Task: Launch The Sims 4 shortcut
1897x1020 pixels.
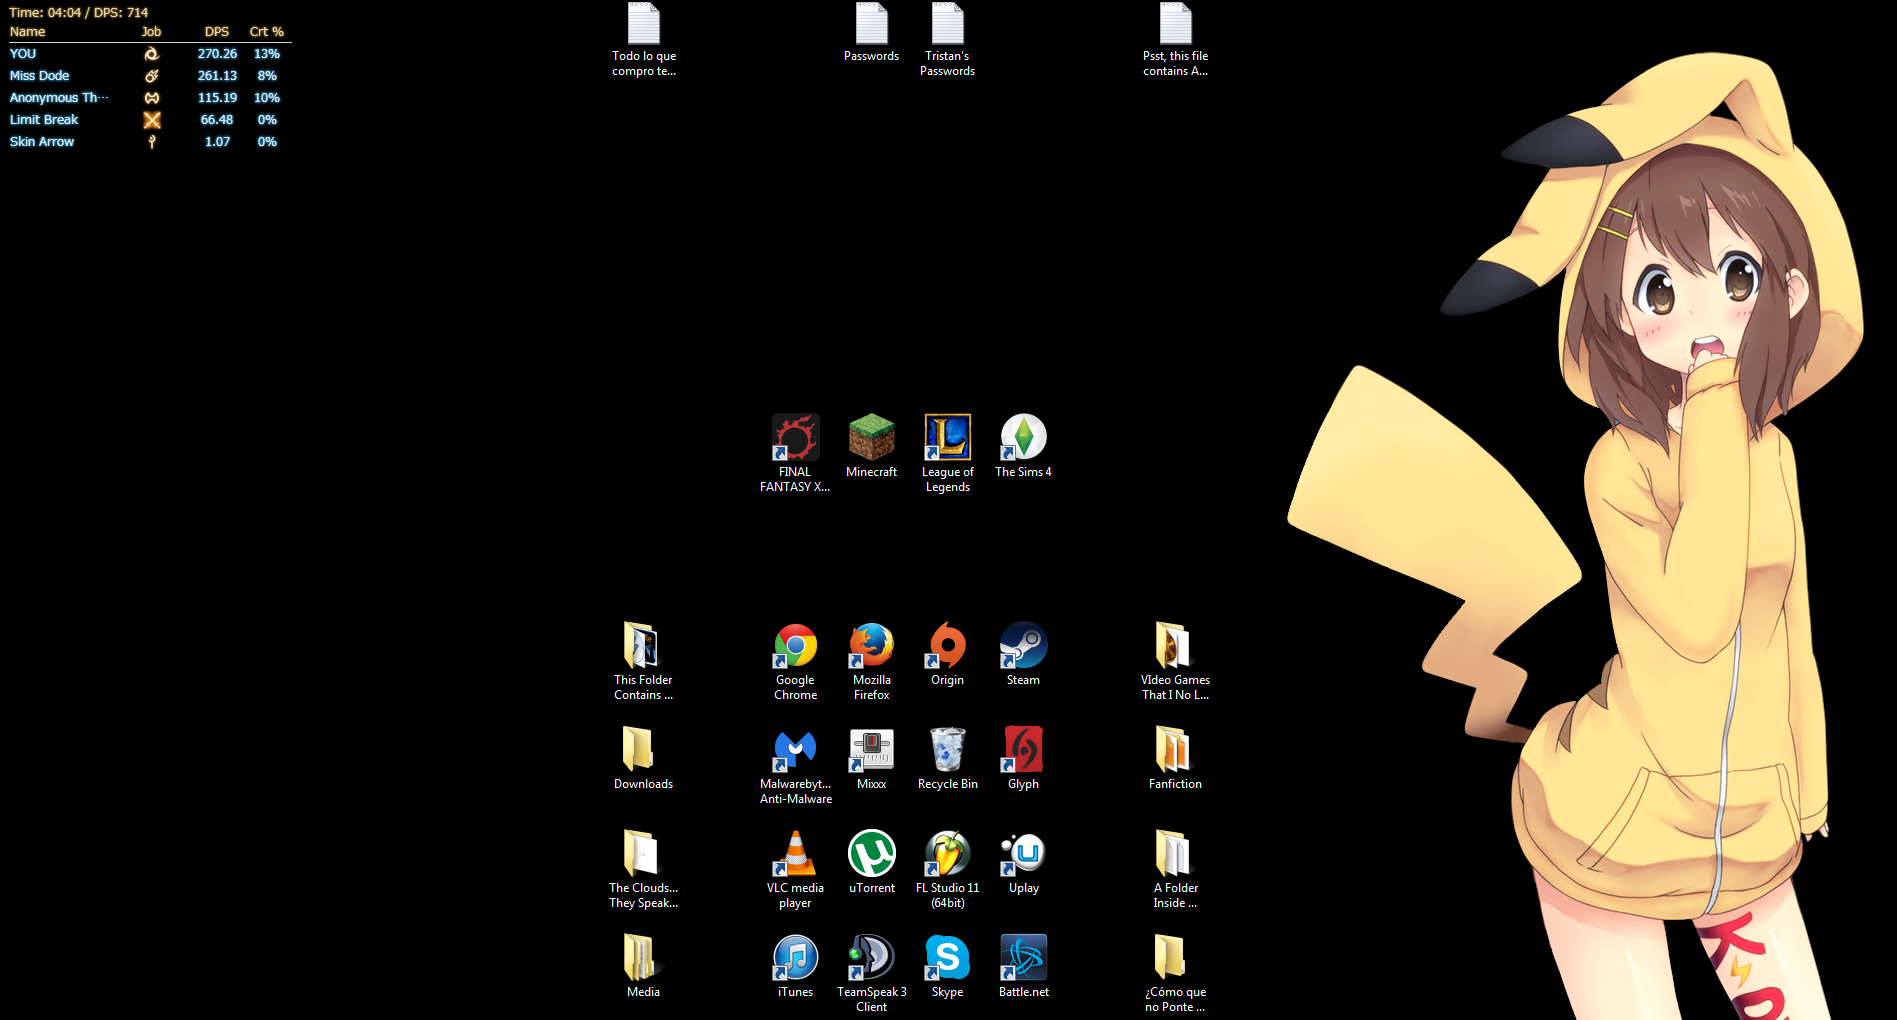Action: (x=1023, y=447)
